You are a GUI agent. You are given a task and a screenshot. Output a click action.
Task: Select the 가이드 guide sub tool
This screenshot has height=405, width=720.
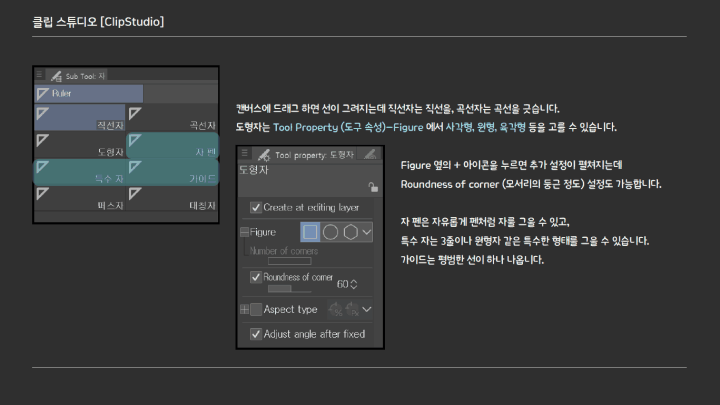pos(172,172)
